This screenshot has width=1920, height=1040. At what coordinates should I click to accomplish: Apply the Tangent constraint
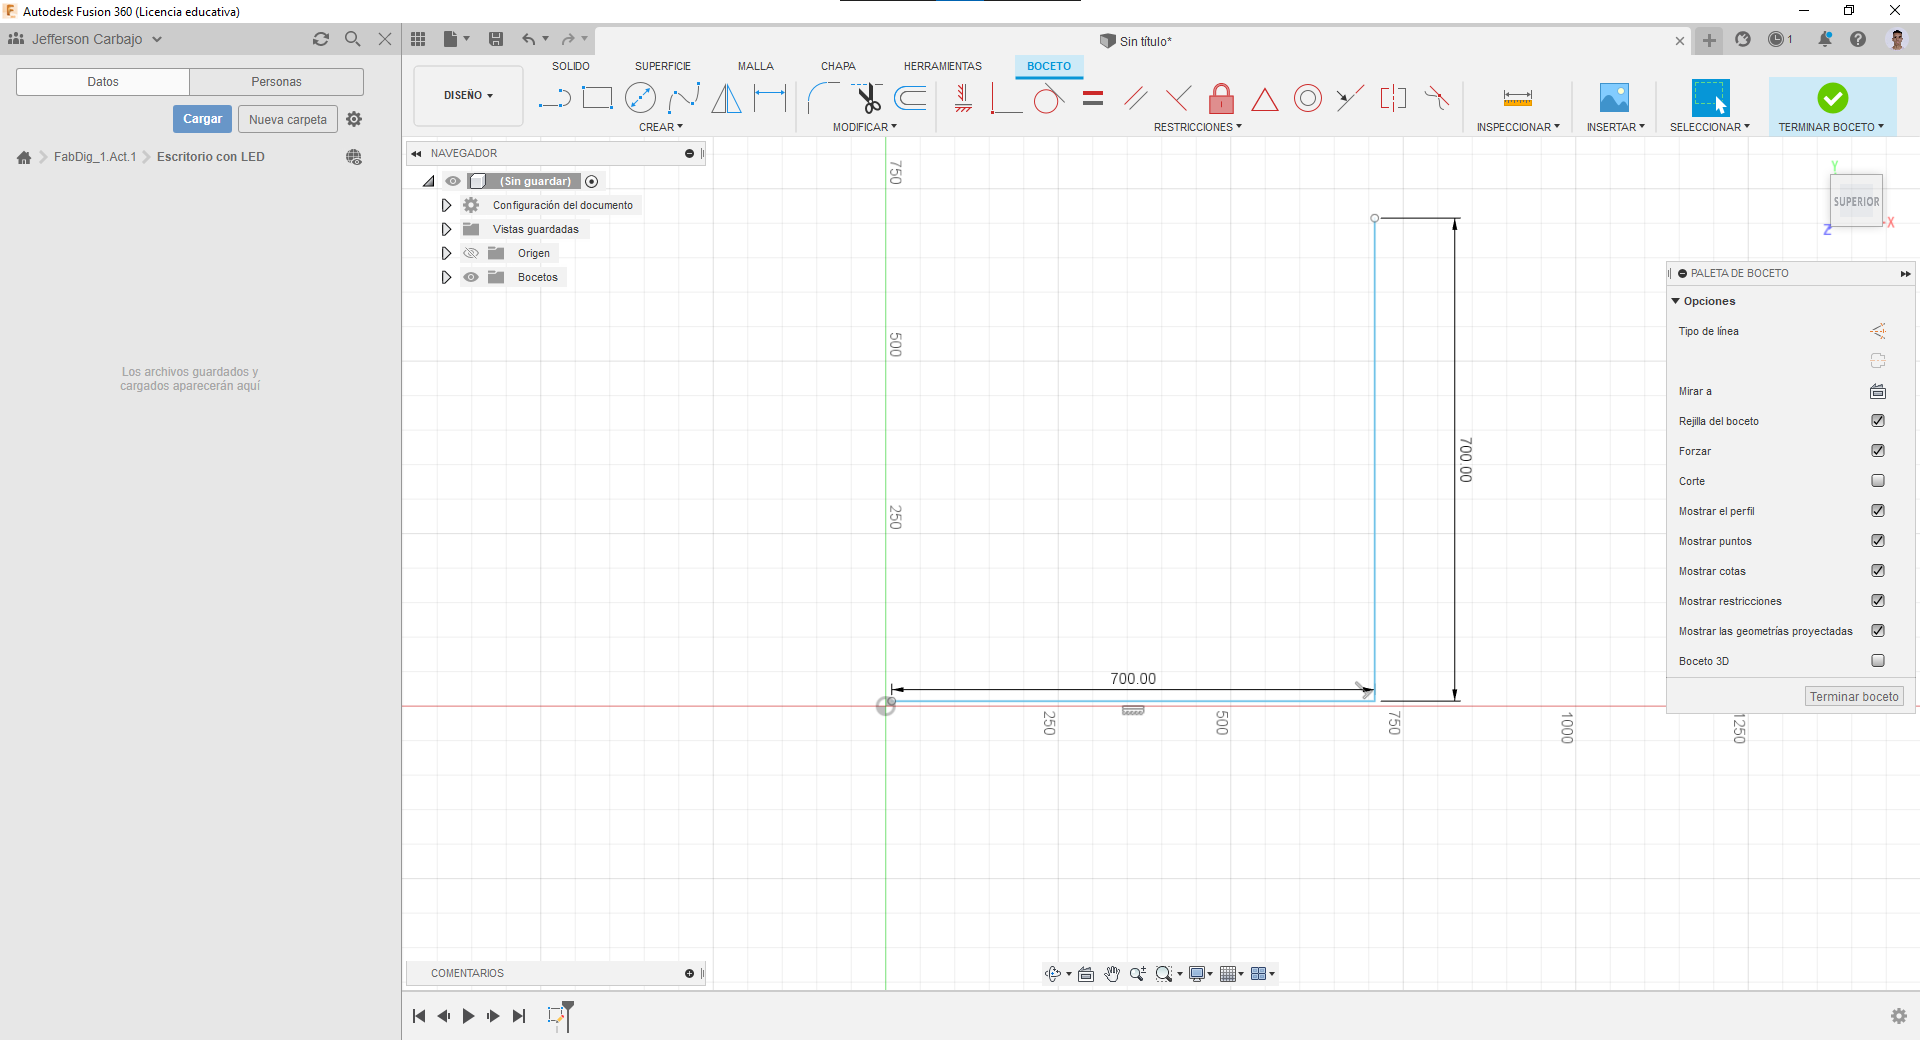pos(1048,98)
